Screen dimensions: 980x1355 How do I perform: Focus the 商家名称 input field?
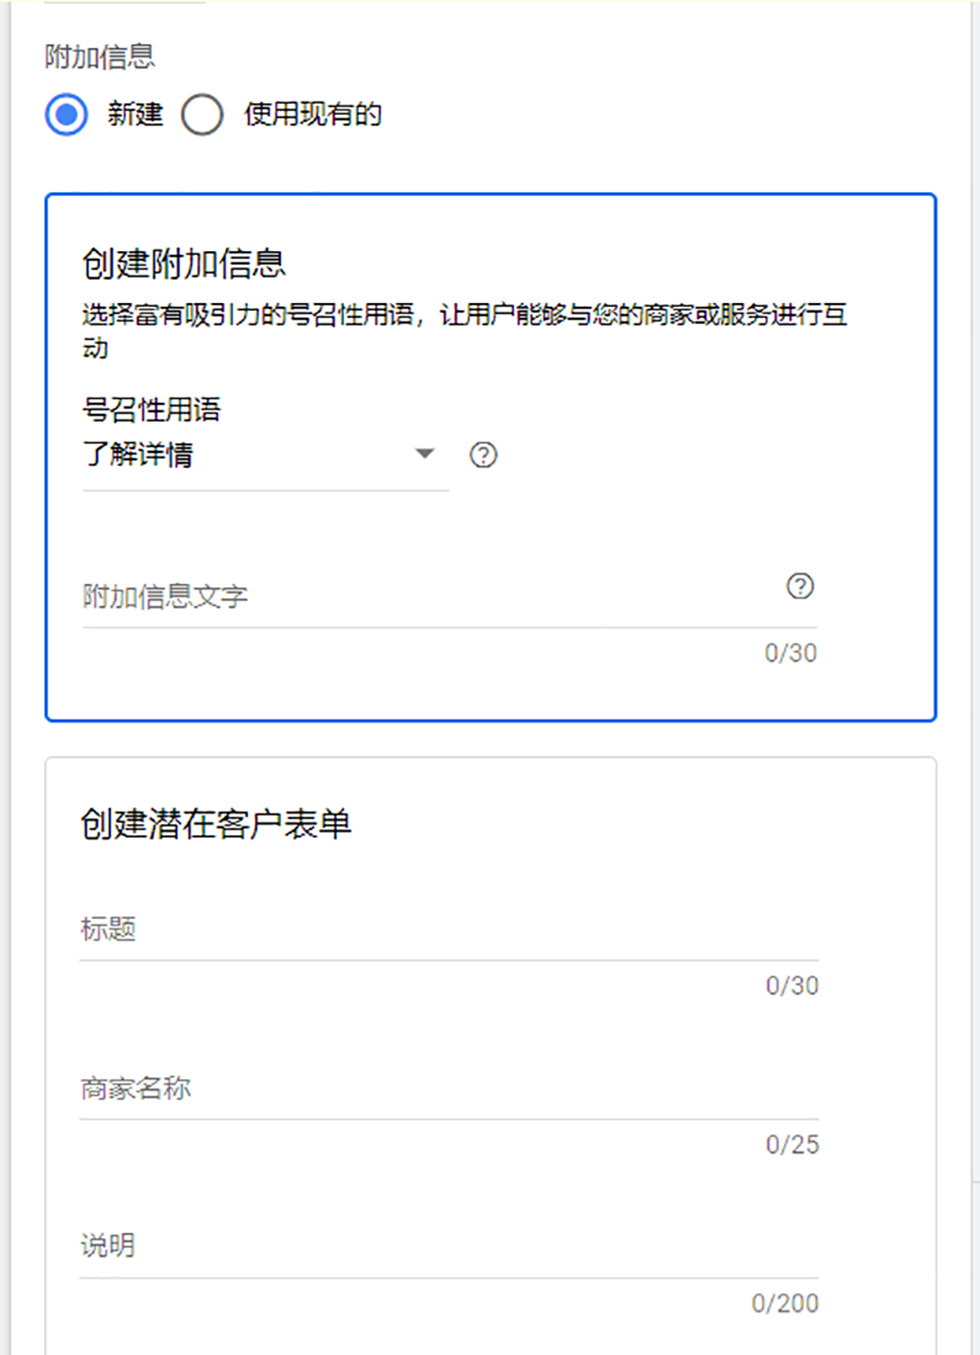click(x=448, y=1090)
